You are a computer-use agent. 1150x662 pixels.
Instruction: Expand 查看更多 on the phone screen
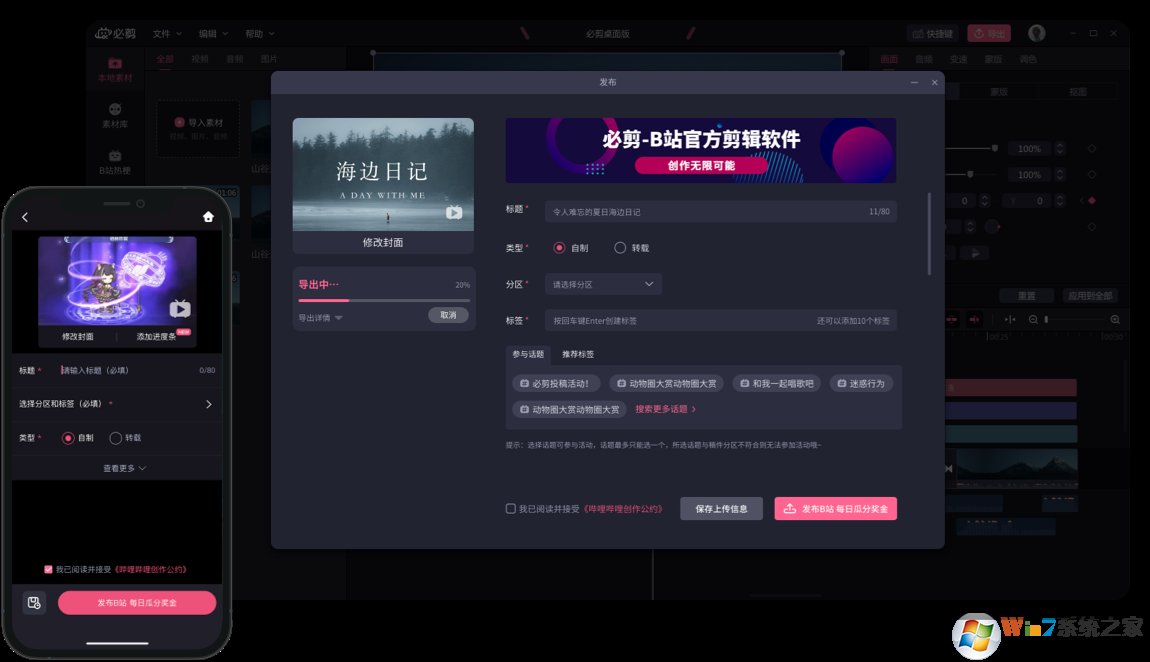[x=124, y=468]
